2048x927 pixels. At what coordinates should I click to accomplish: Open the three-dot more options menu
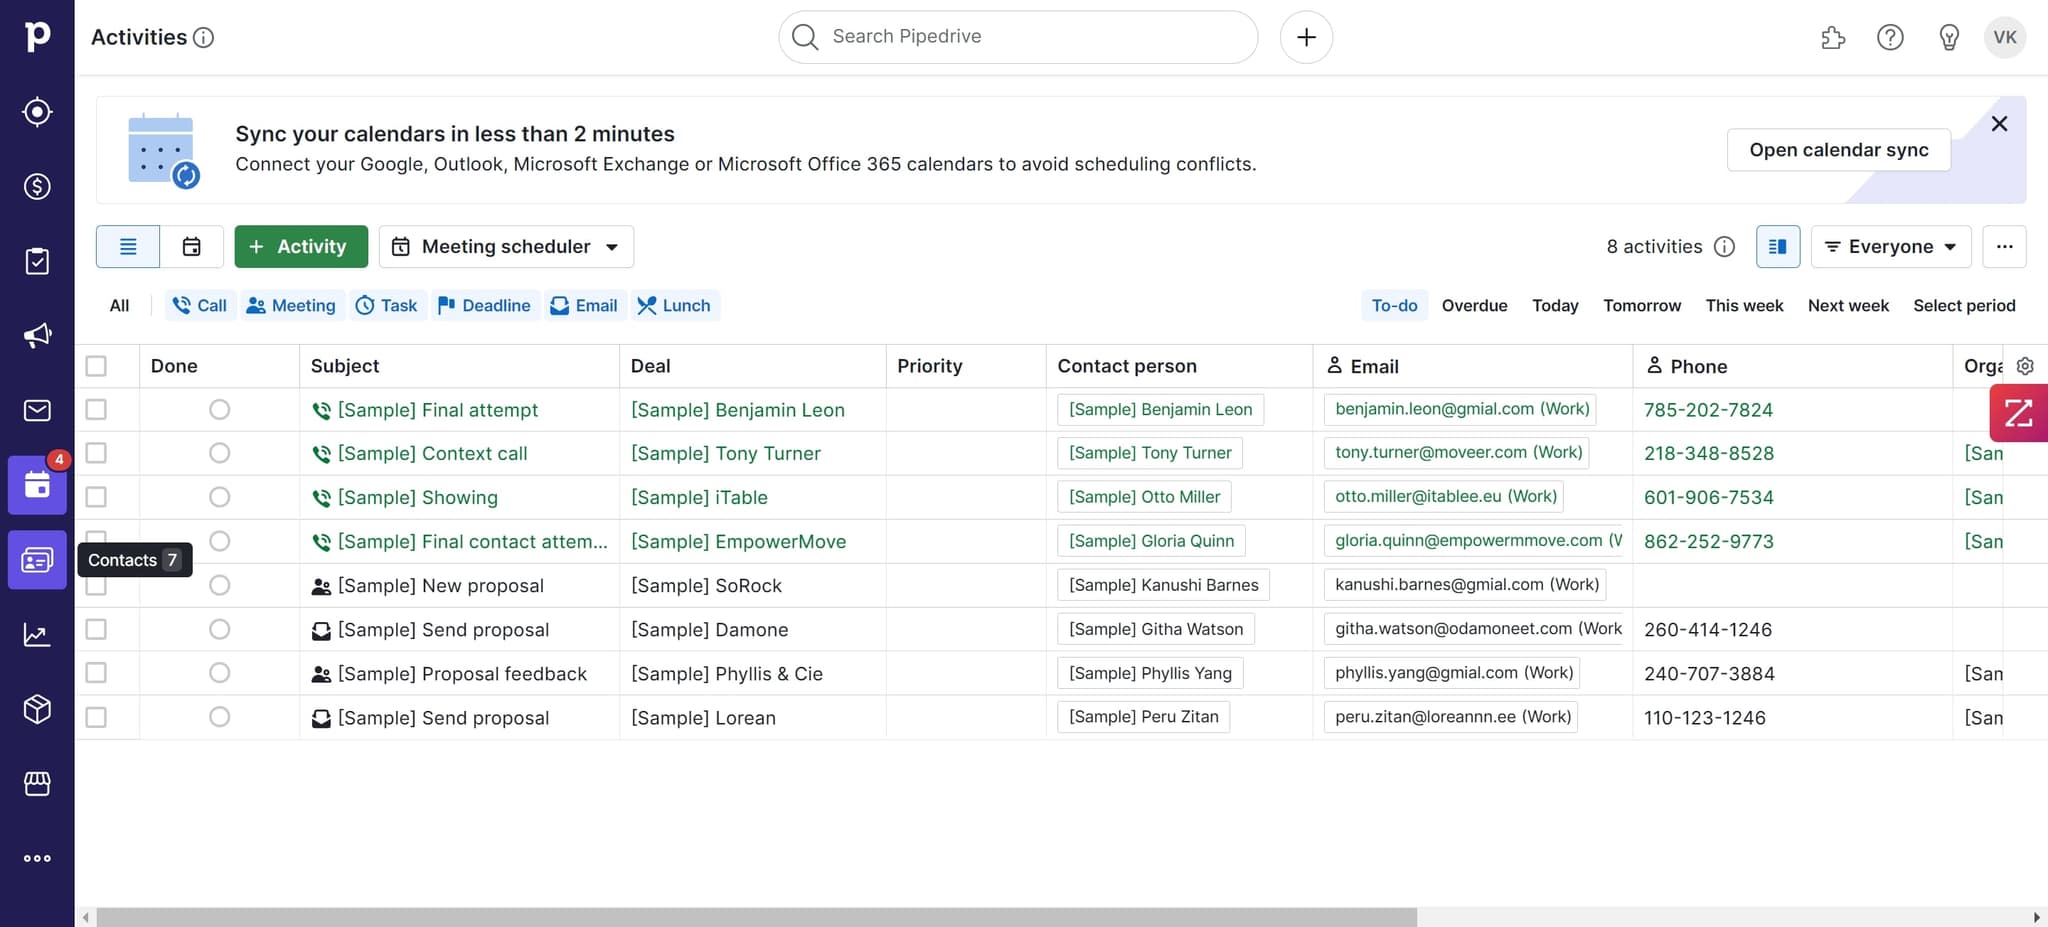2004,247
